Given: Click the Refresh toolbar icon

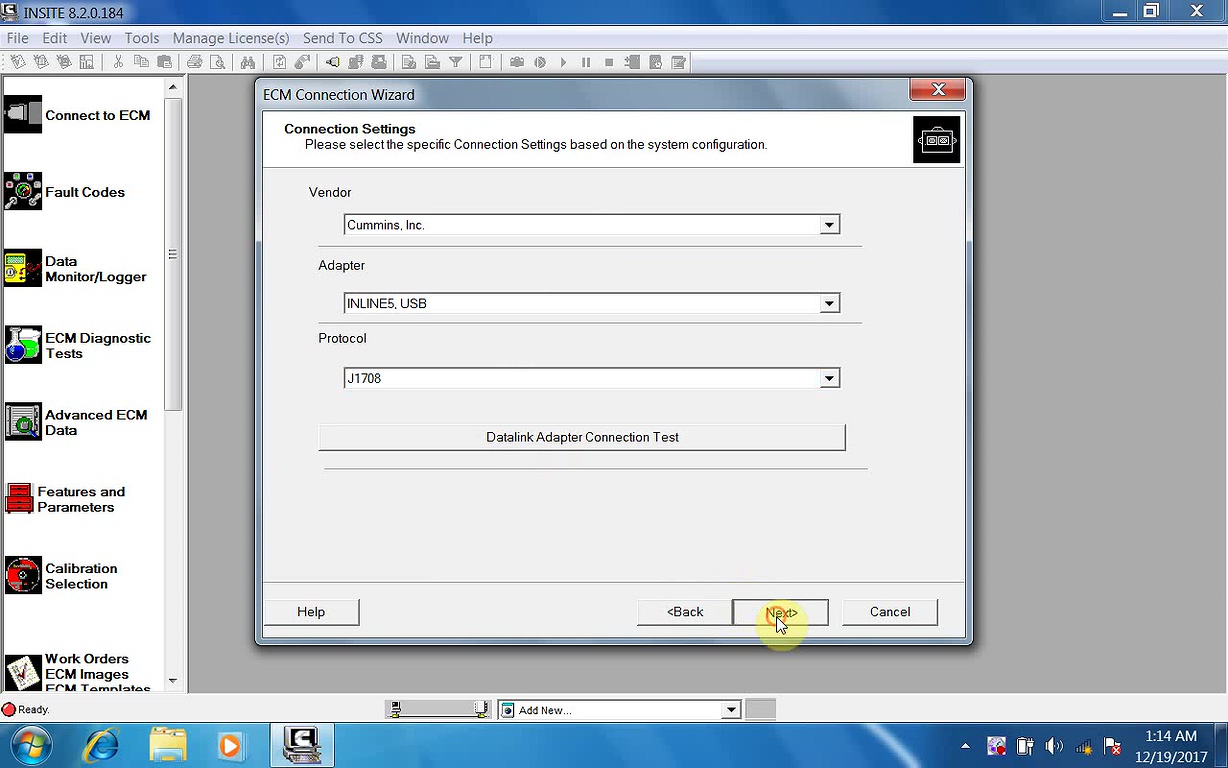Looking at the screenshot, I should click(279, 62).
